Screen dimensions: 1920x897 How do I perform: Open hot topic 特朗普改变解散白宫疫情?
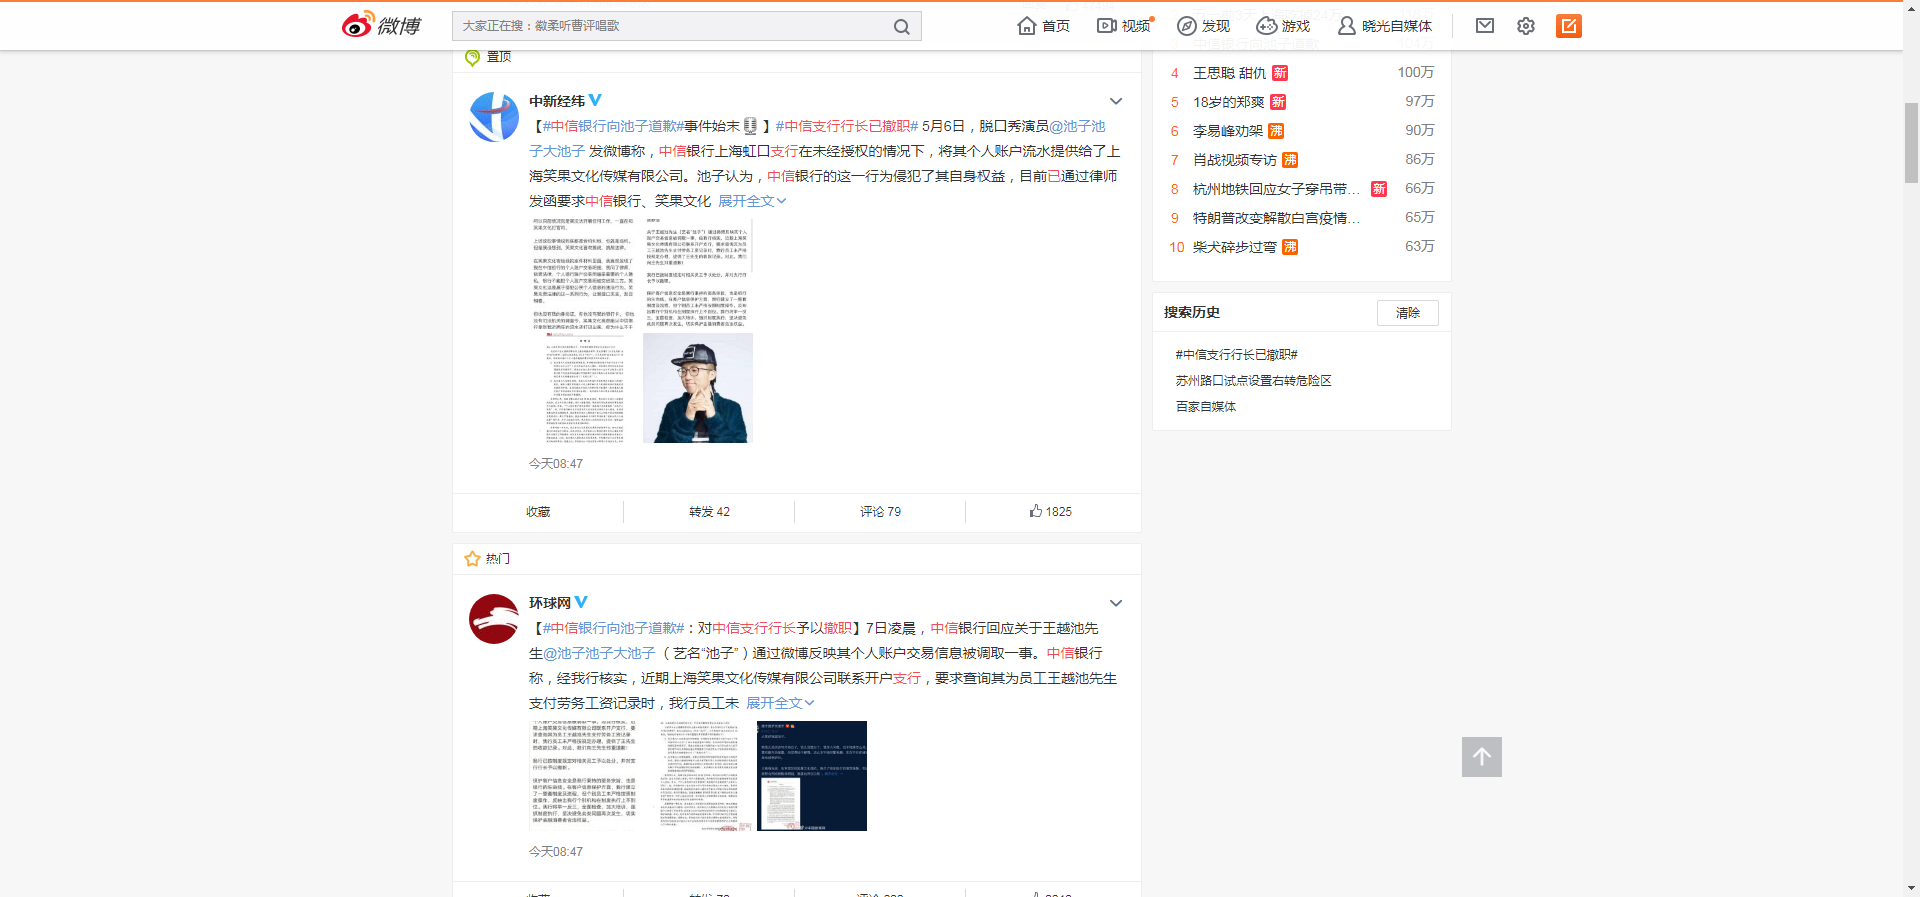click(x=1276, y=218)
